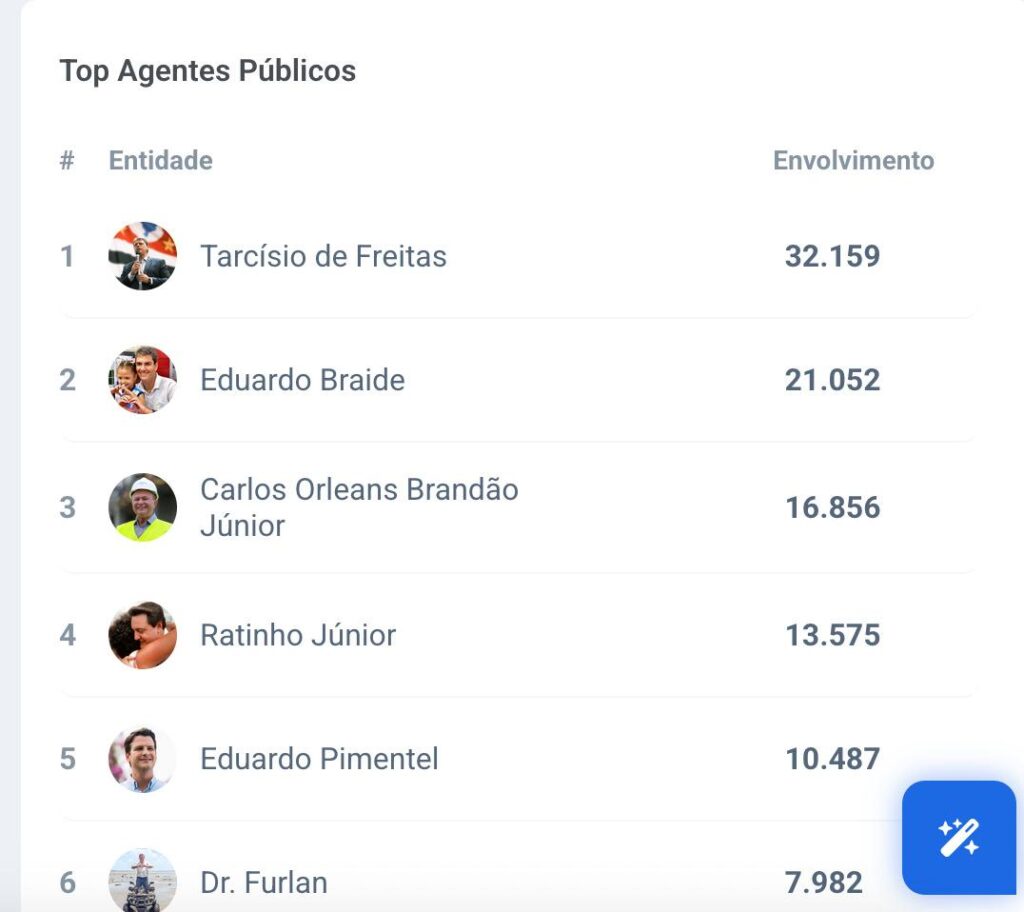Click Ratinho Júnior's profile picture
The image size is (1024, 912).
143,635
